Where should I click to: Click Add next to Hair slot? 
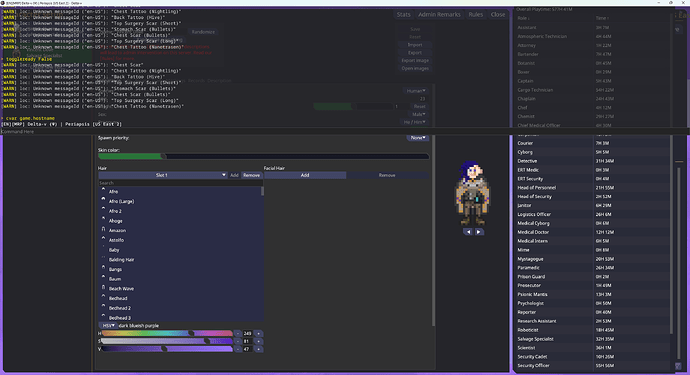pyautogui.click(x=234, y=175)
